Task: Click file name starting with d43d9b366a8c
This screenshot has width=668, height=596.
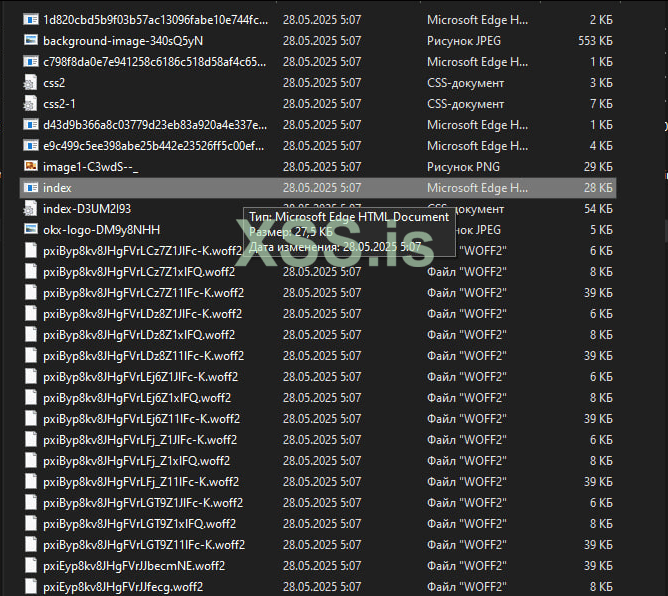Action: (x=155, y=124)
